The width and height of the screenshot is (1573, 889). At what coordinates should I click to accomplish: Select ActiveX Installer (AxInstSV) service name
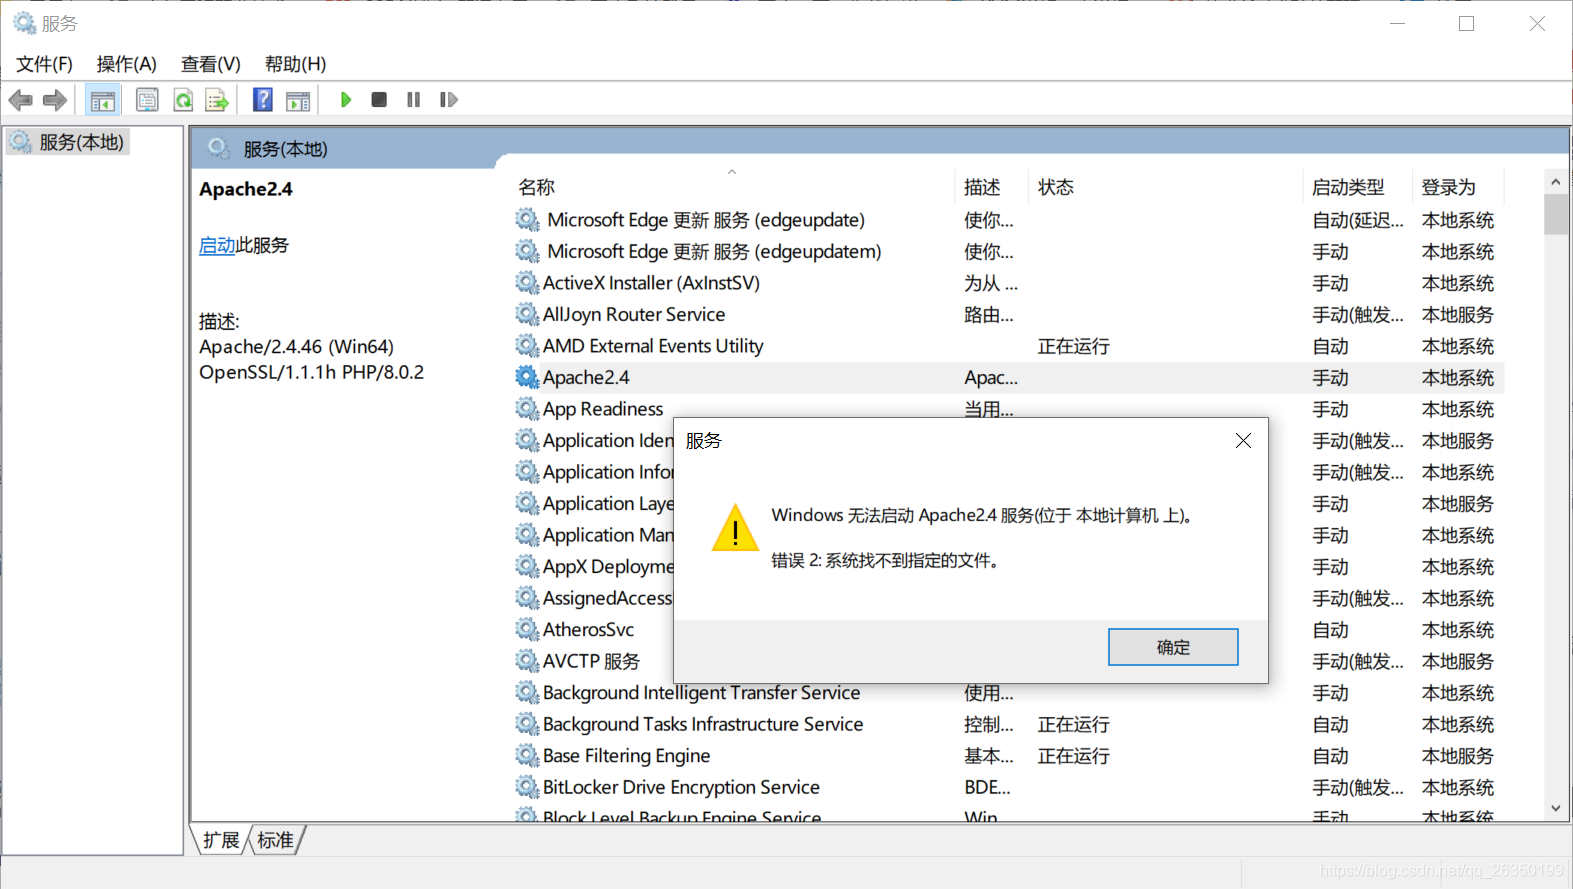point(651,283)
